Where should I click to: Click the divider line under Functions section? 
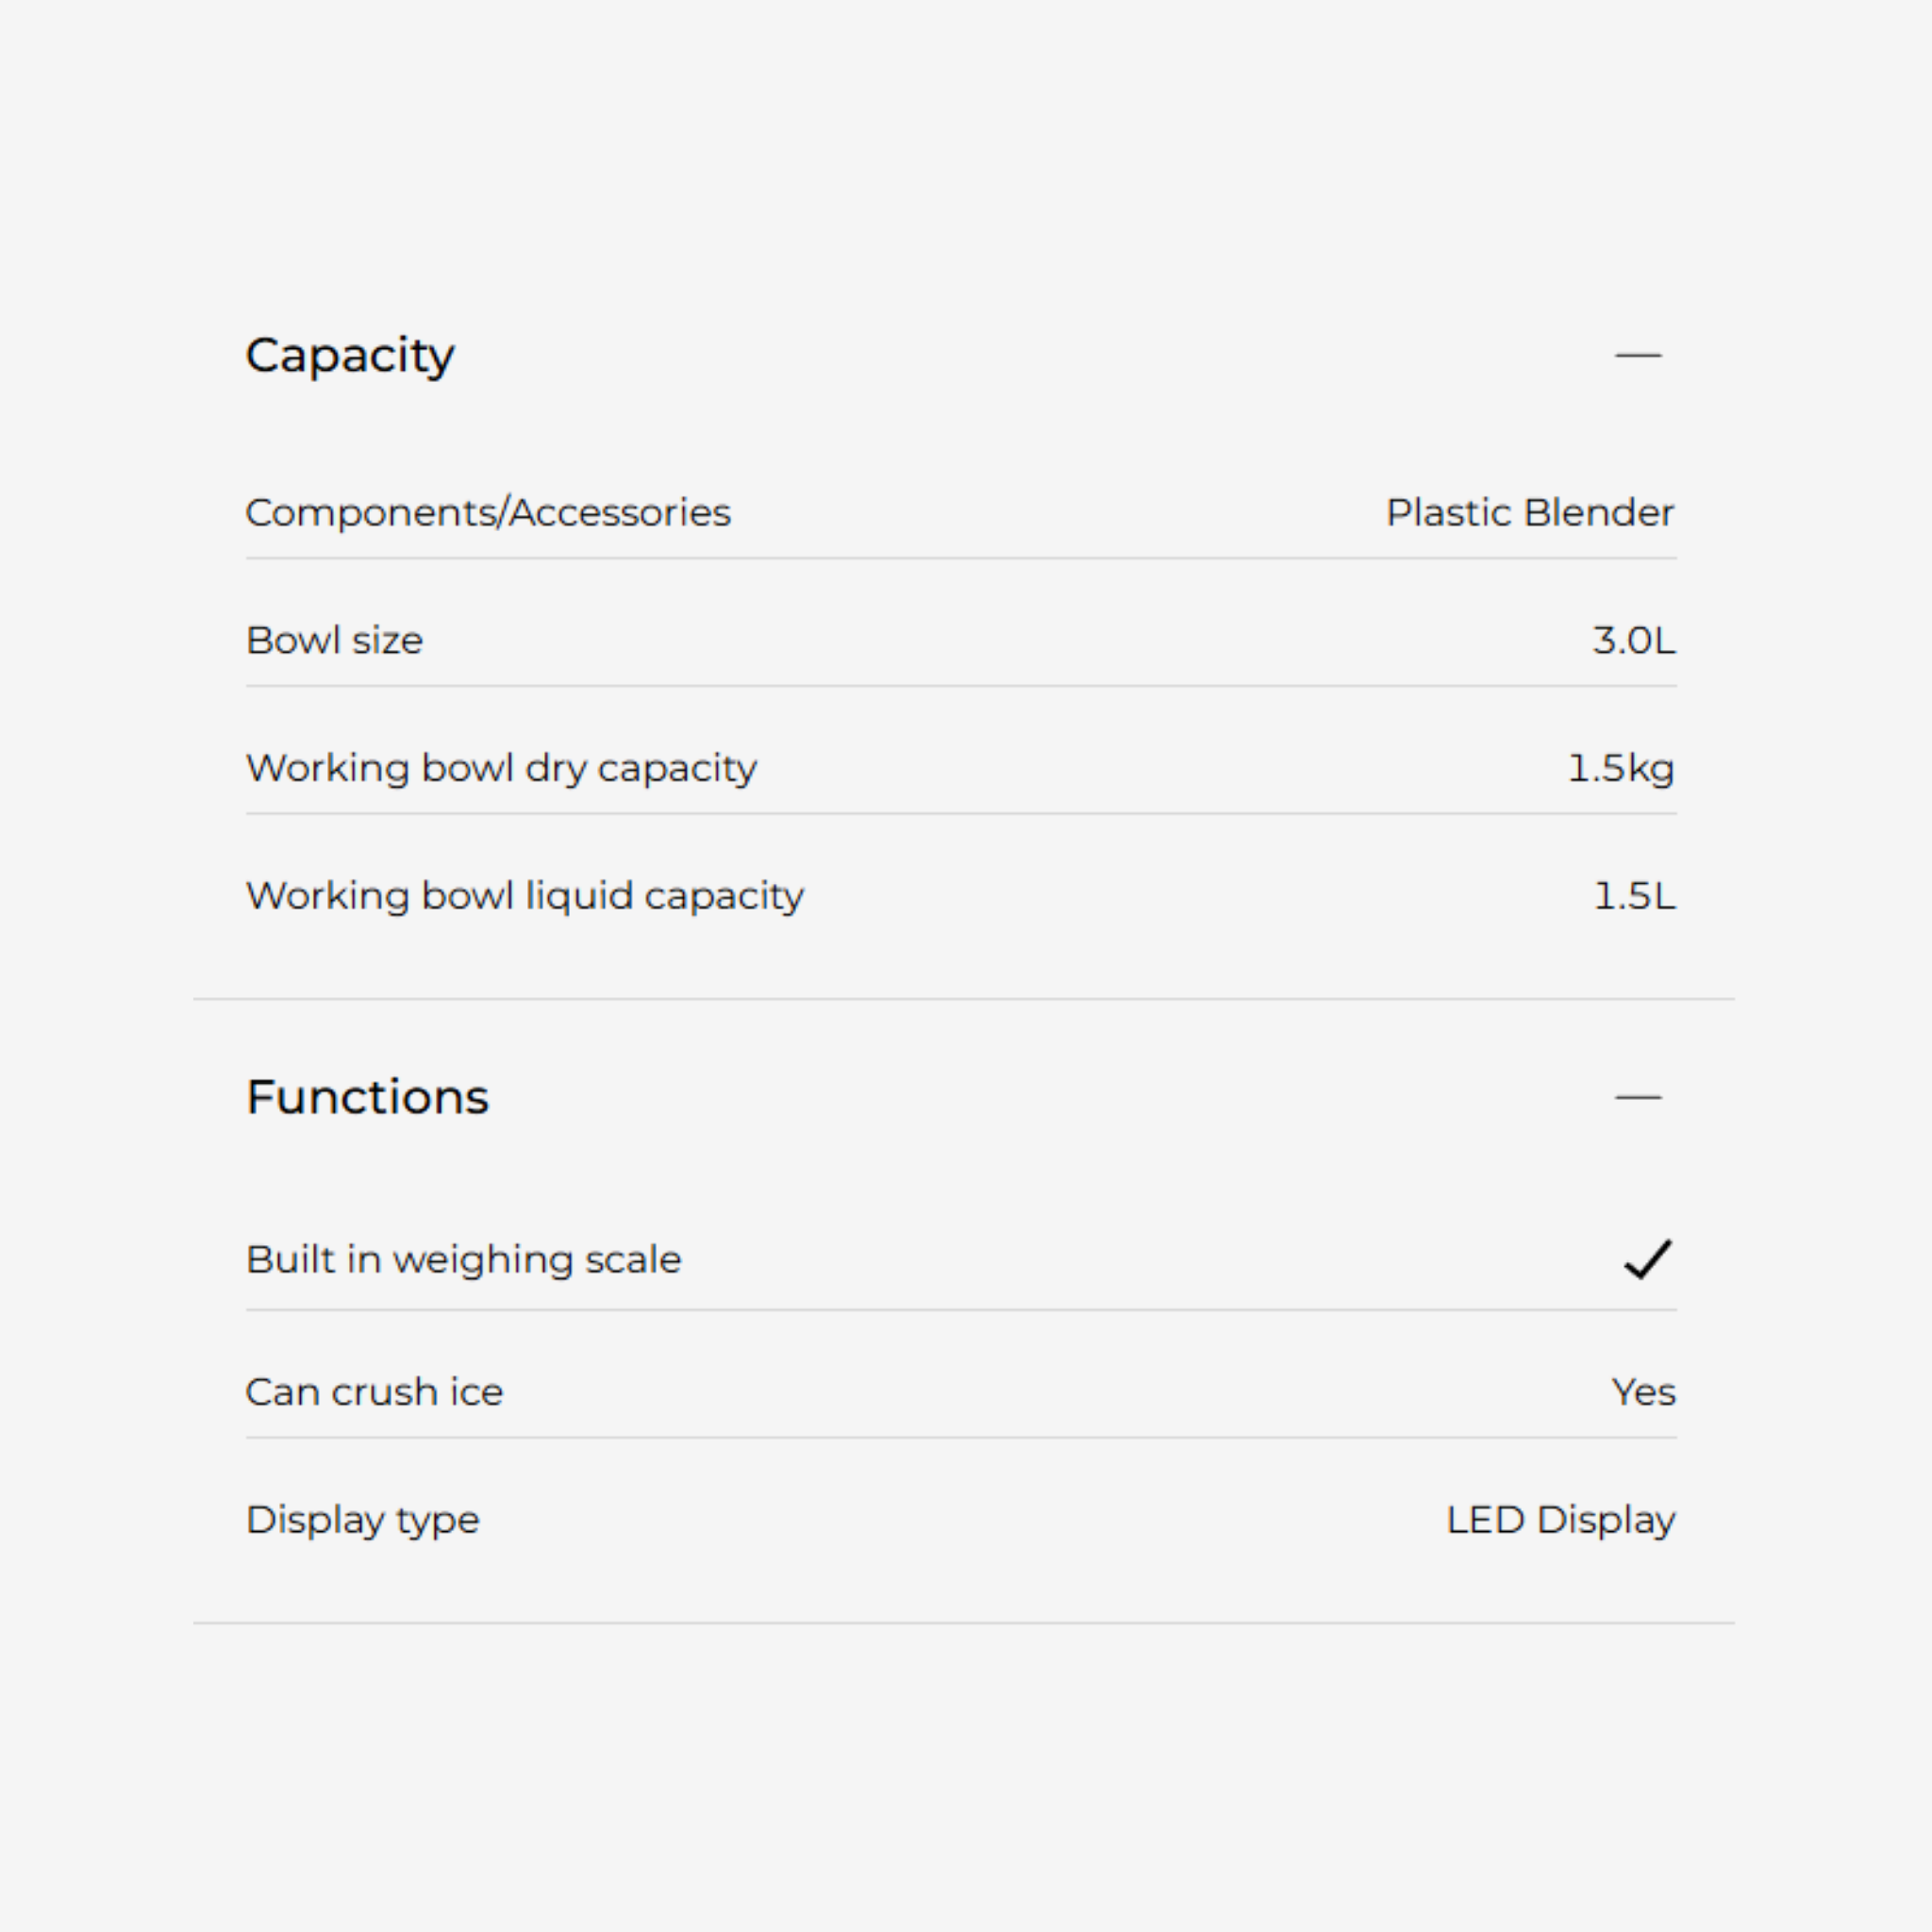(x=964, y=1622)
